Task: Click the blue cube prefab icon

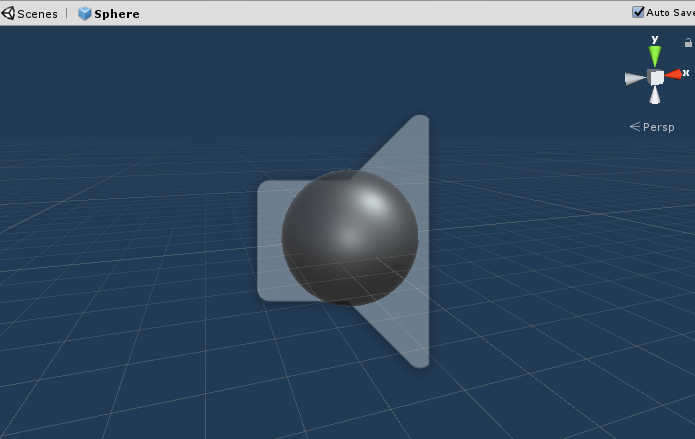Action: point(84,14)
